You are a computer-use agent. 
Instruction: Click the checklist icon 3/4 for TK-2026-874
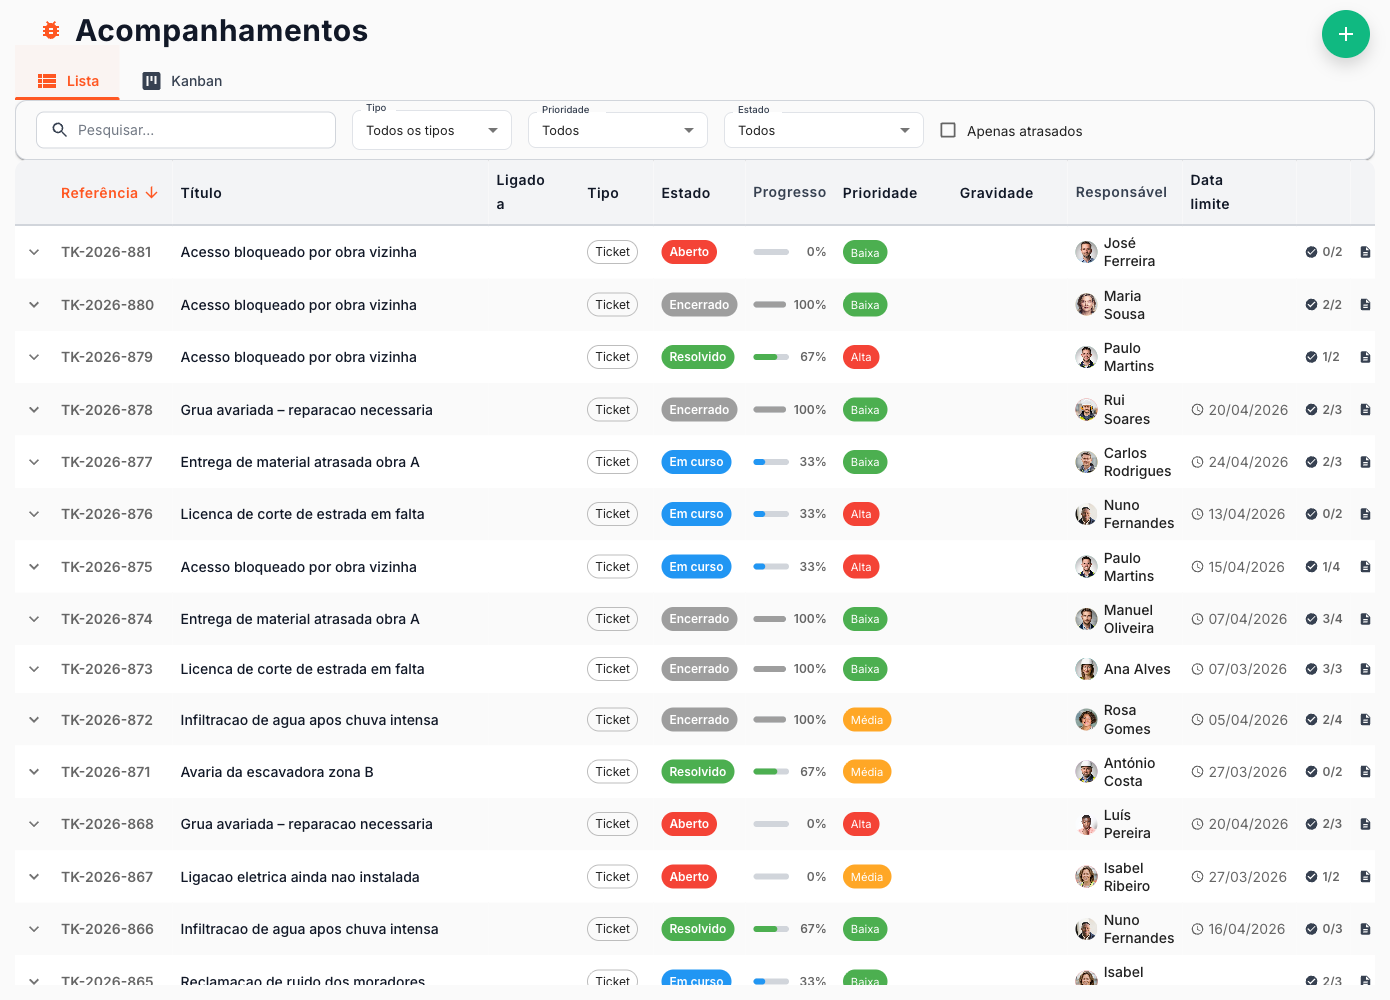[x=1311, y=619]
